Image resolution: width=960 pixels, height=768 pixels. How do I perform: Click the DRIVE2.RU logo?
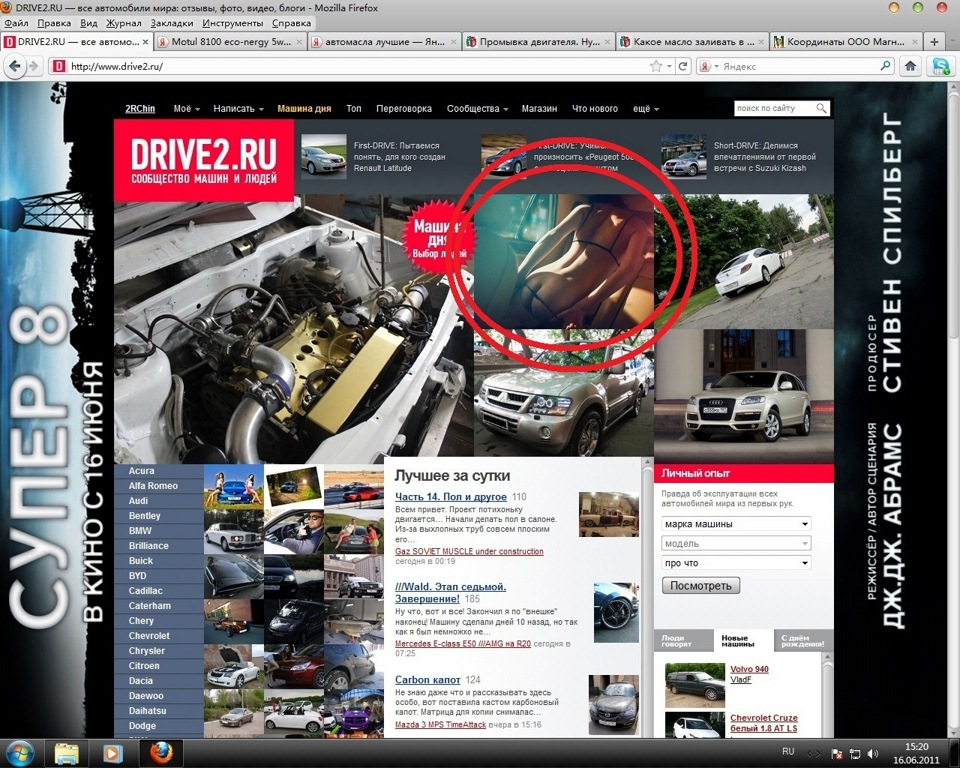pyautogui.click(x=204, y=160)
